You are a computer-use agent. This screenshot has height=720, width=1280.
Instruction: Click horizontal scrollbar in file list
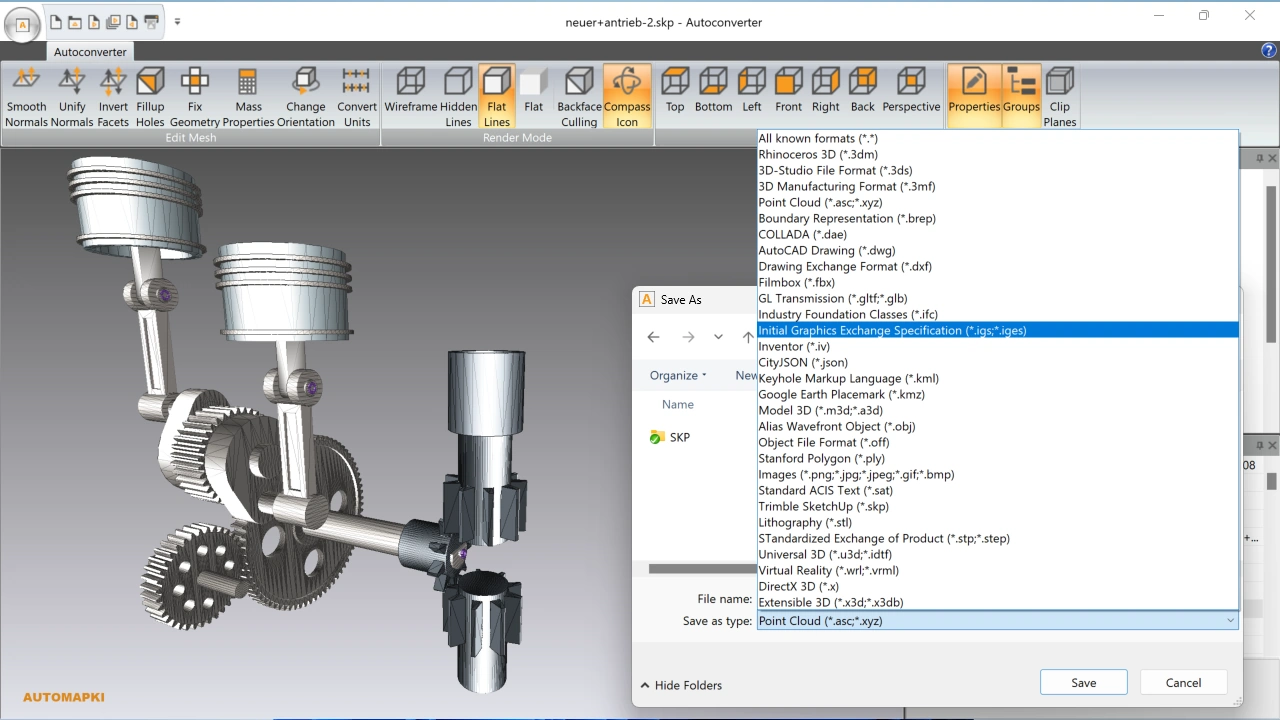(x=702, y=569)
